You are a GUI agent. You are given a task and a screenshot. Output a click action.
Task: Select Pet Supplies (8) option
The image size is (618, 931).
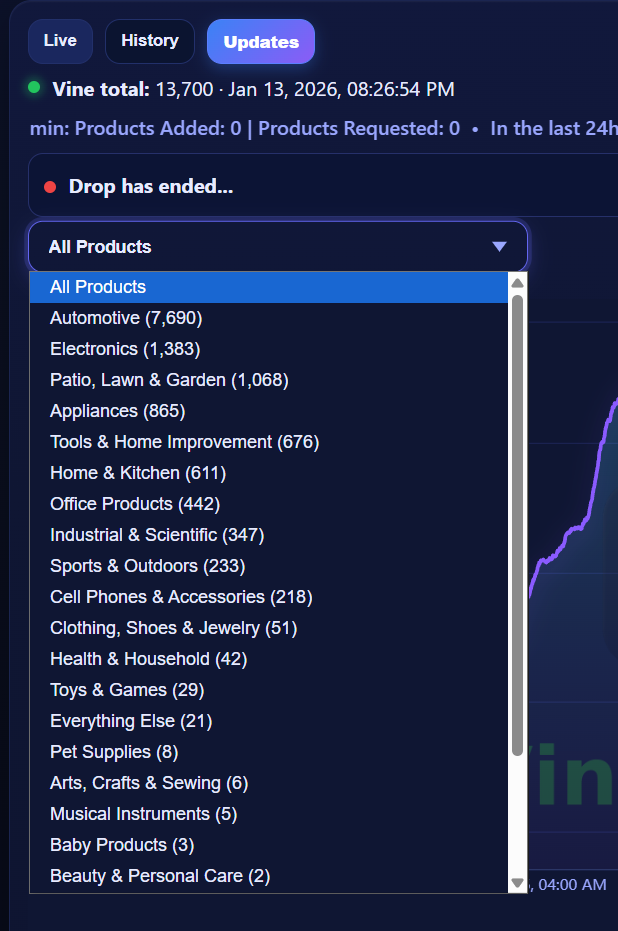pos(269,752)
